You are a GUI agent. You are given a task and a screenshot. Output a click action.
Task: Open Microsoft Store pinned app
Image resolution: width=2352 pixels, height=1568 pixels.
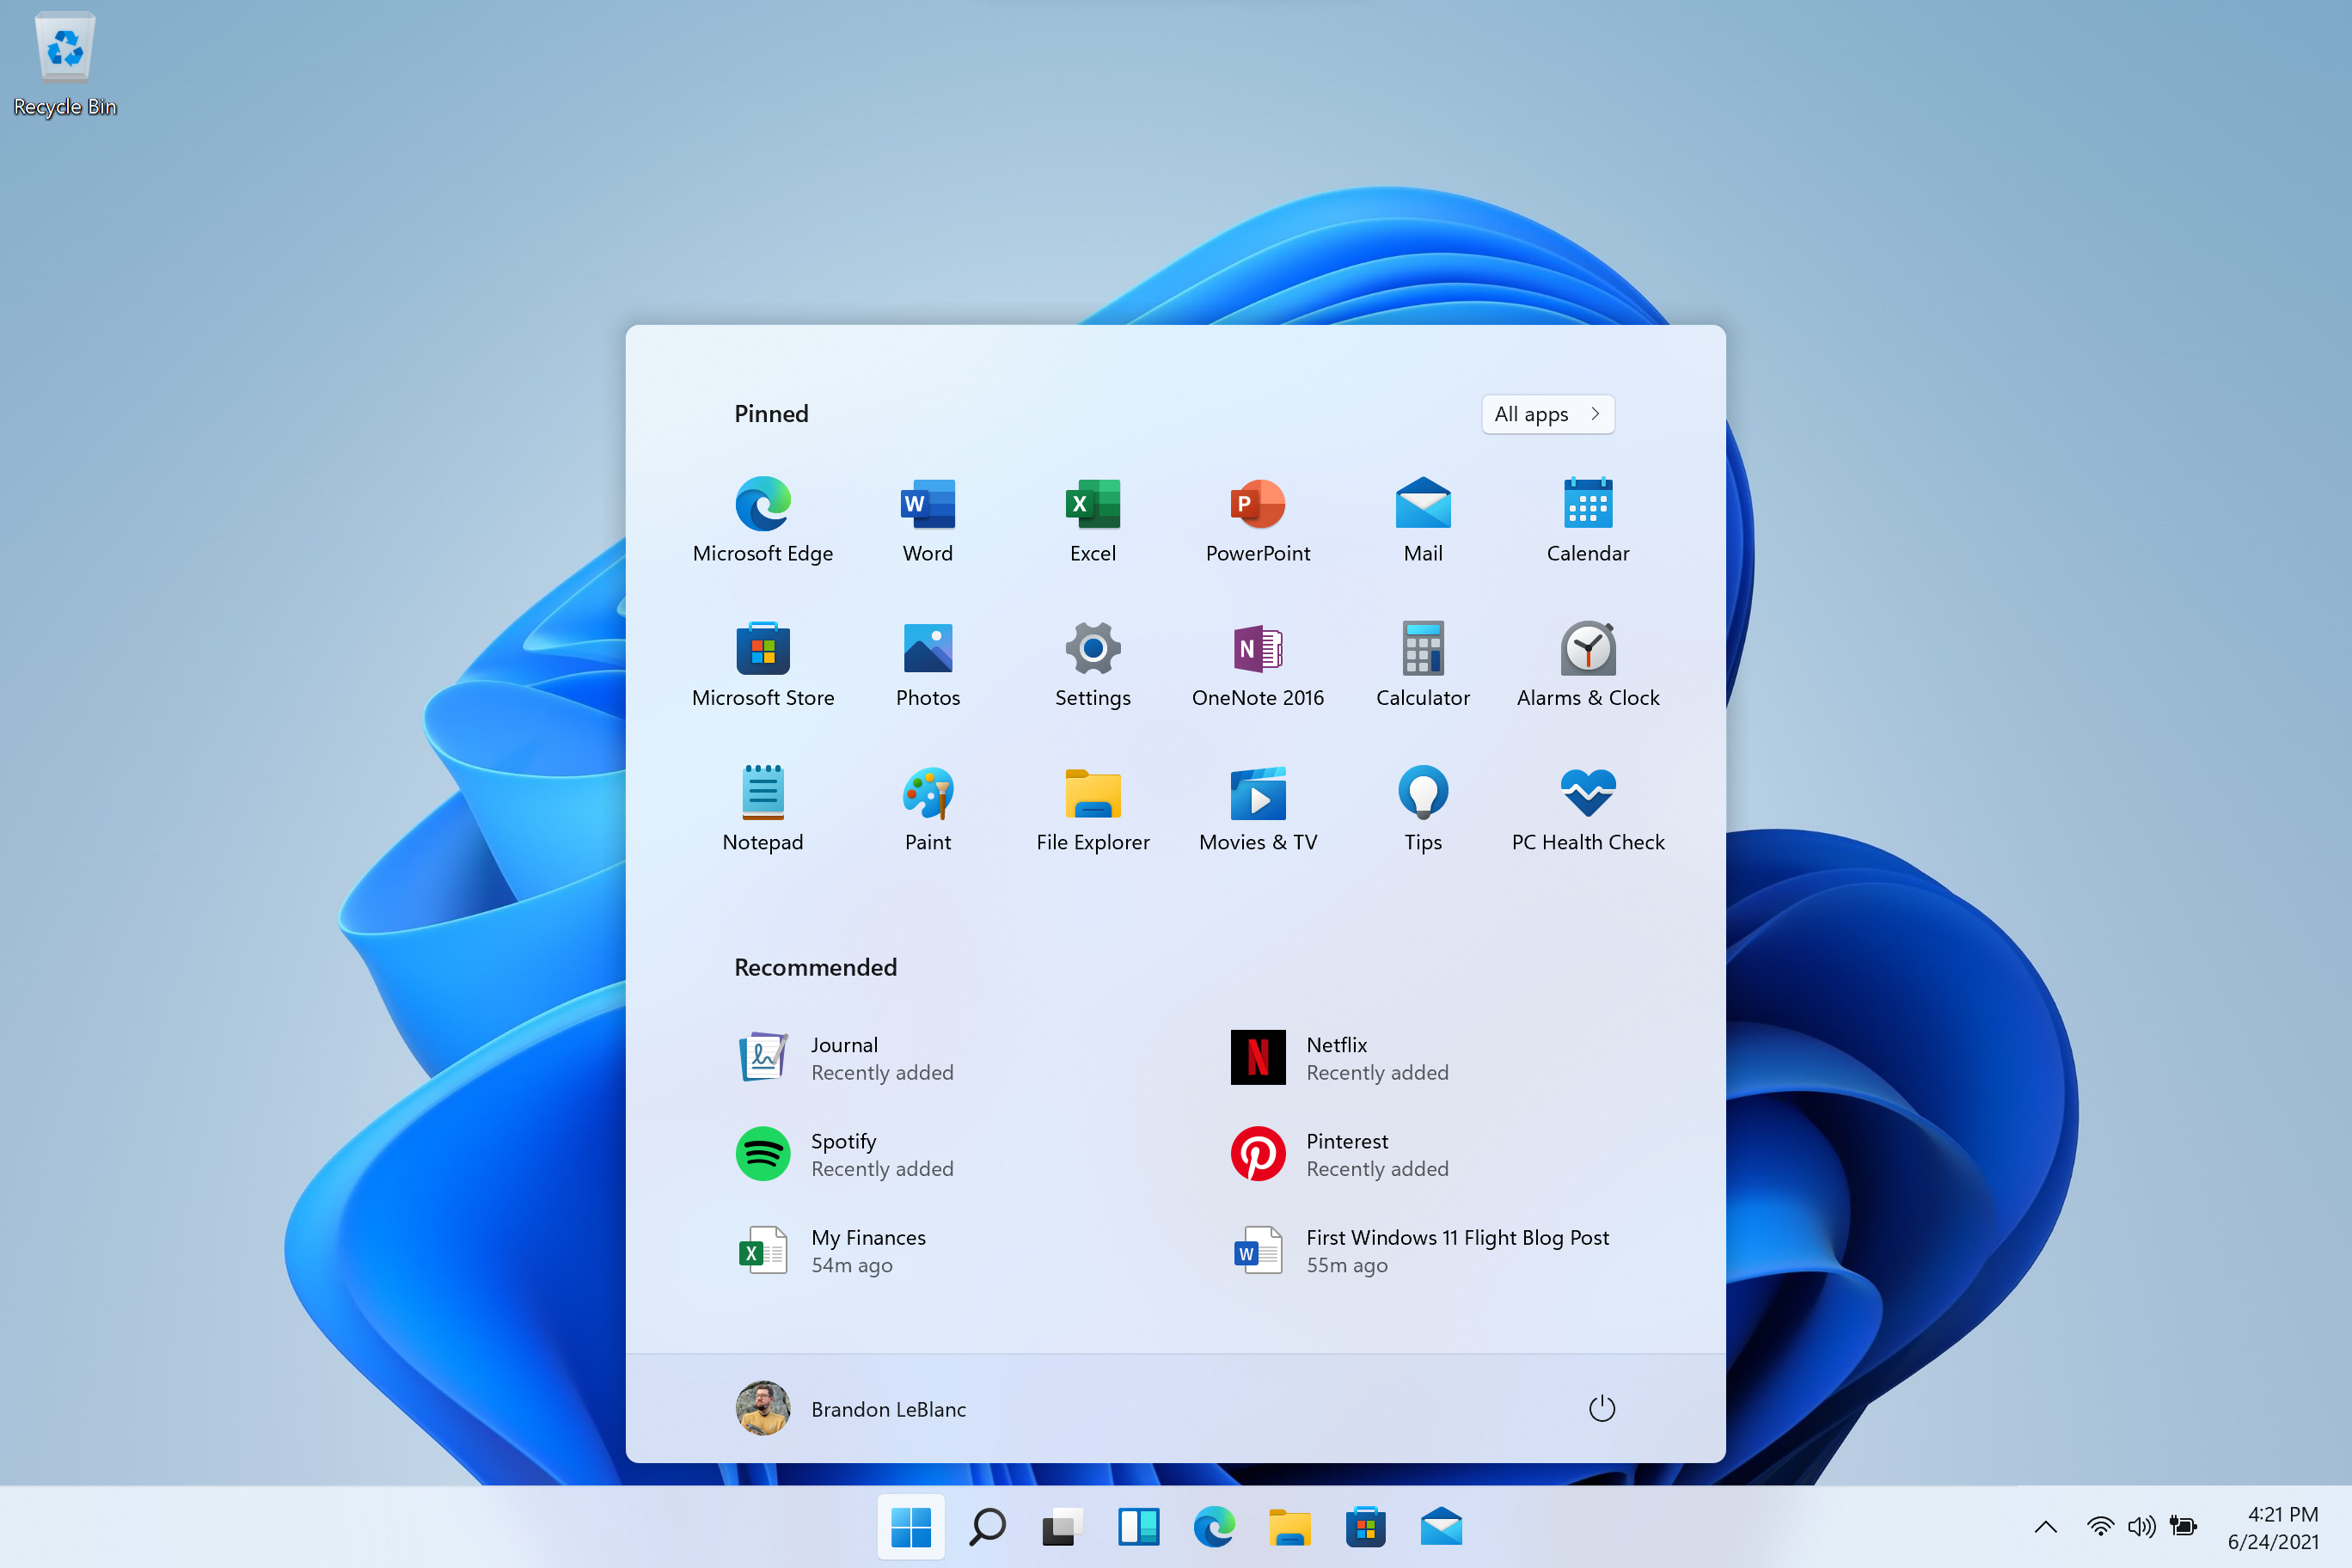(762, 649)
